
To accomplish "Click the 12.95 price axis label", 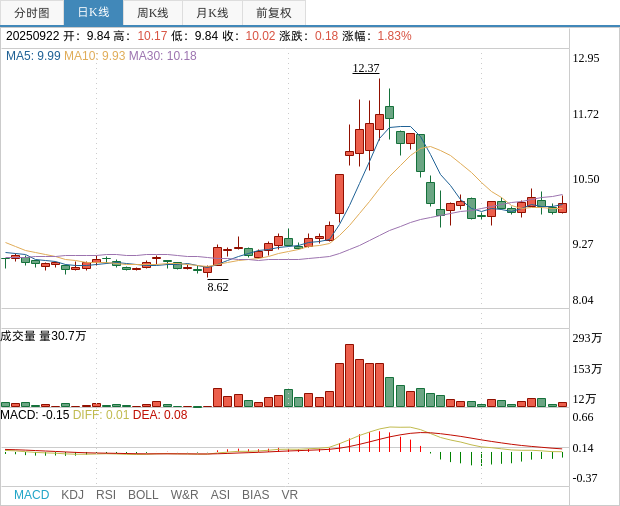I will coord(586,58).
